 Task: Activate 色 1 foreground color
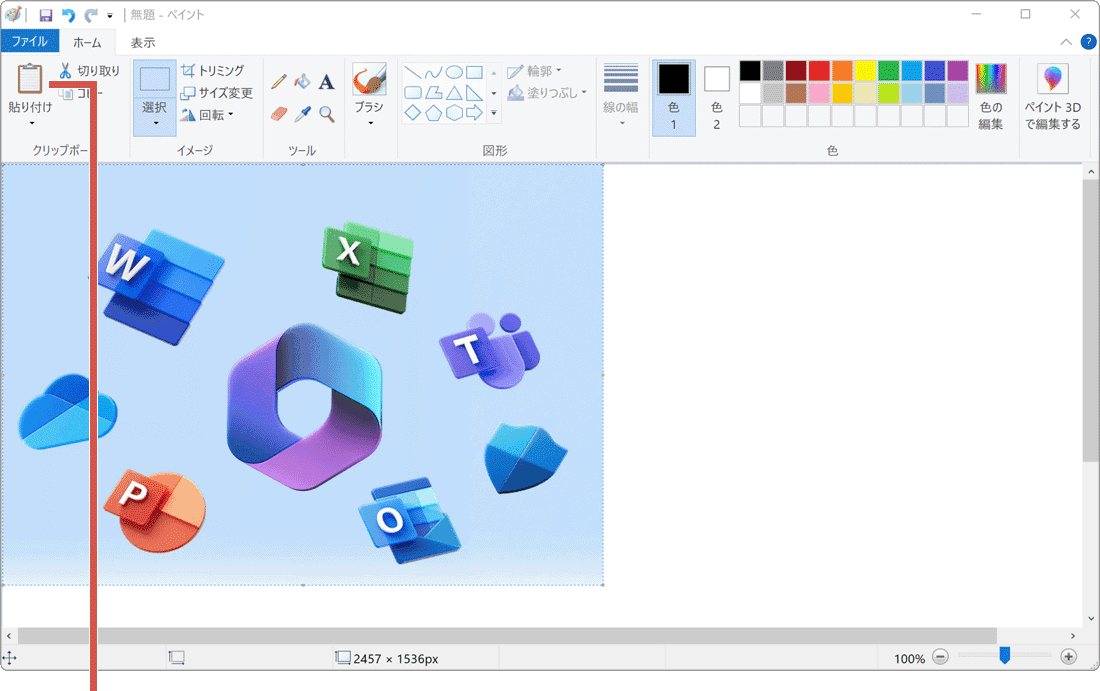673,98
